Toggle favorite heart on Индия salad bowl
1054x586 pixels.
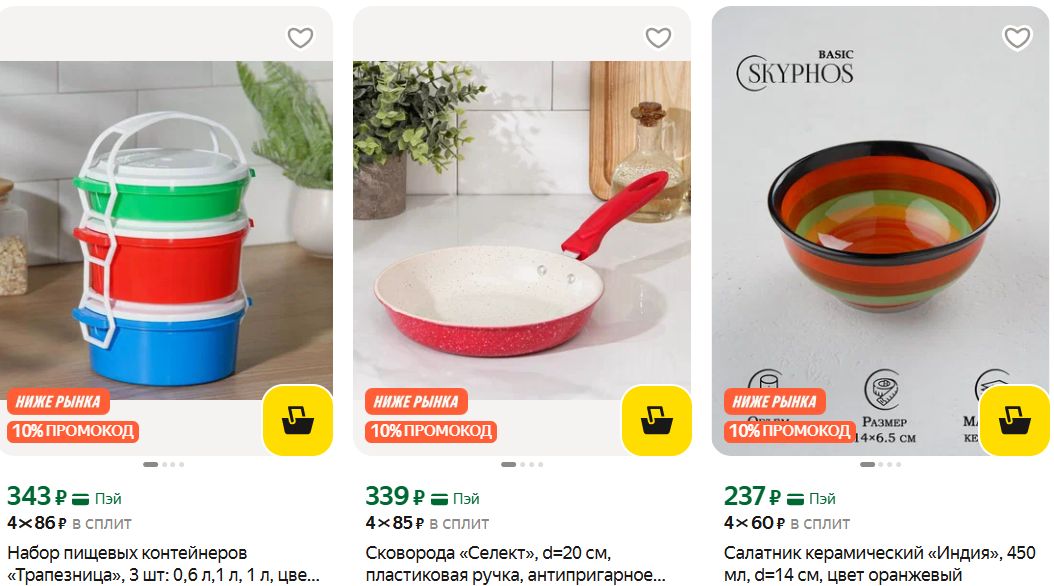[1017, 38]
